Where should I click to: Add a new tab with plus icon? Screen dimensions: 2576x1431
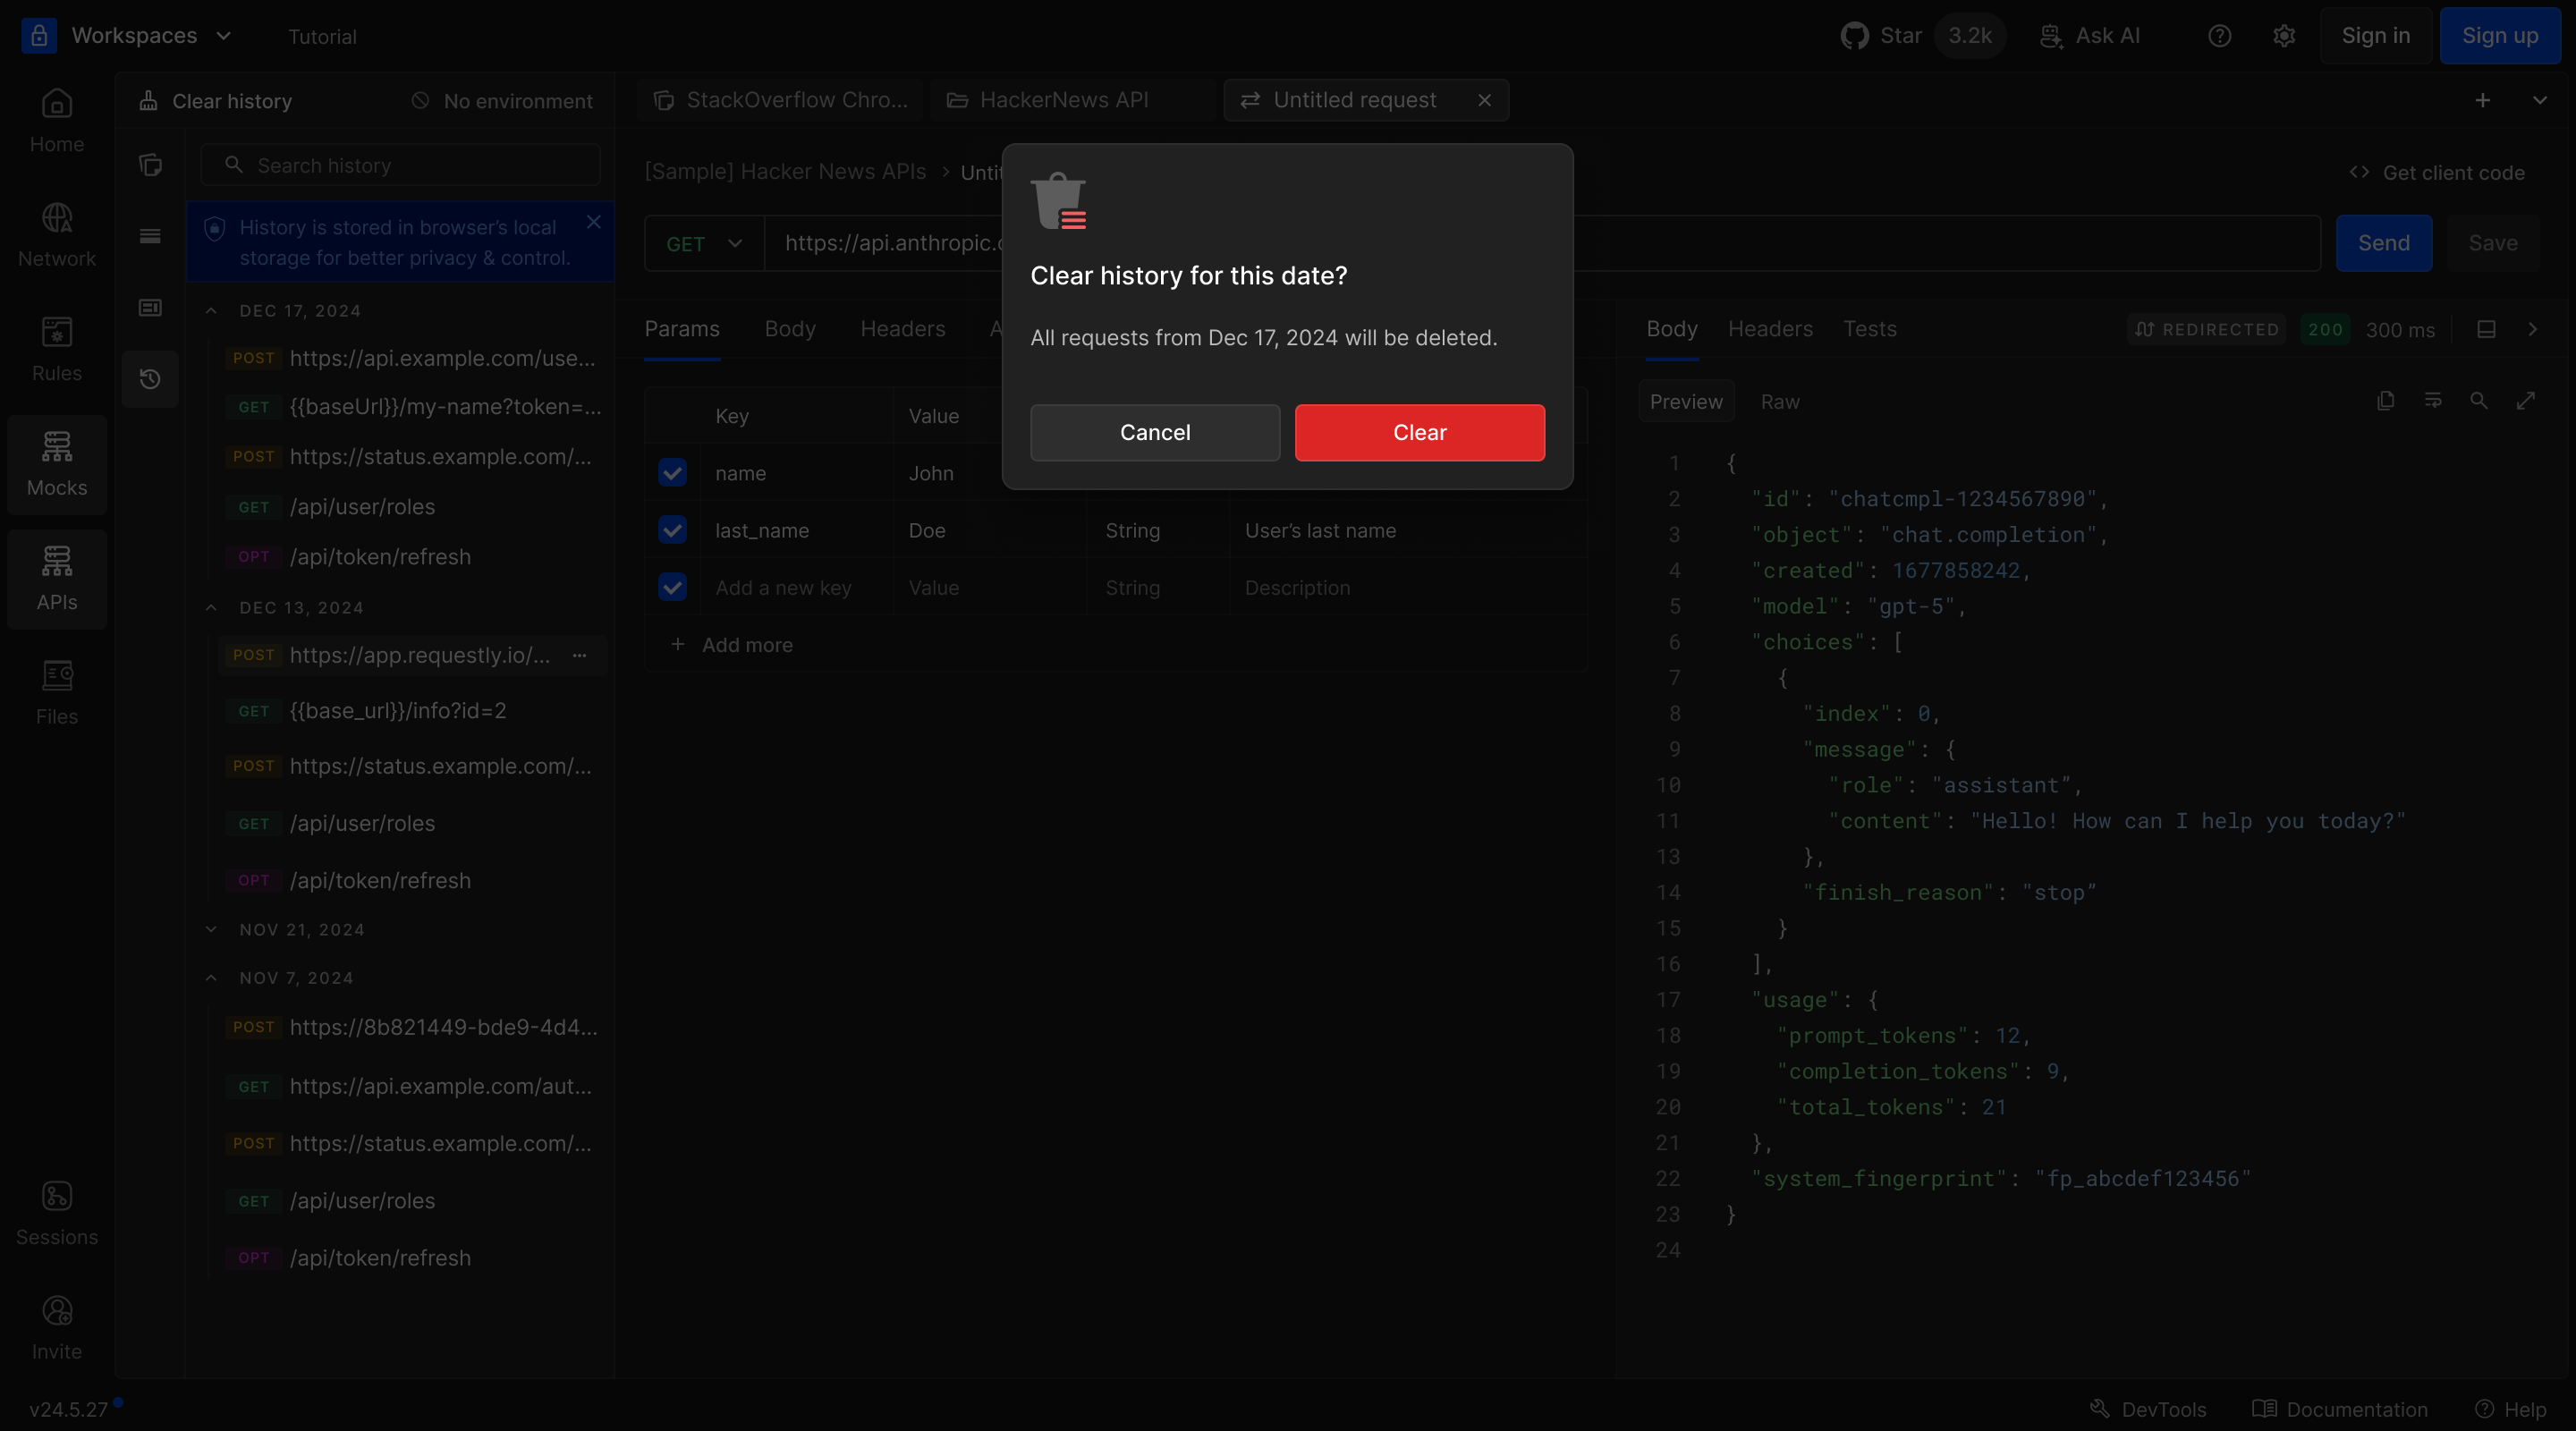[2483, 100]
